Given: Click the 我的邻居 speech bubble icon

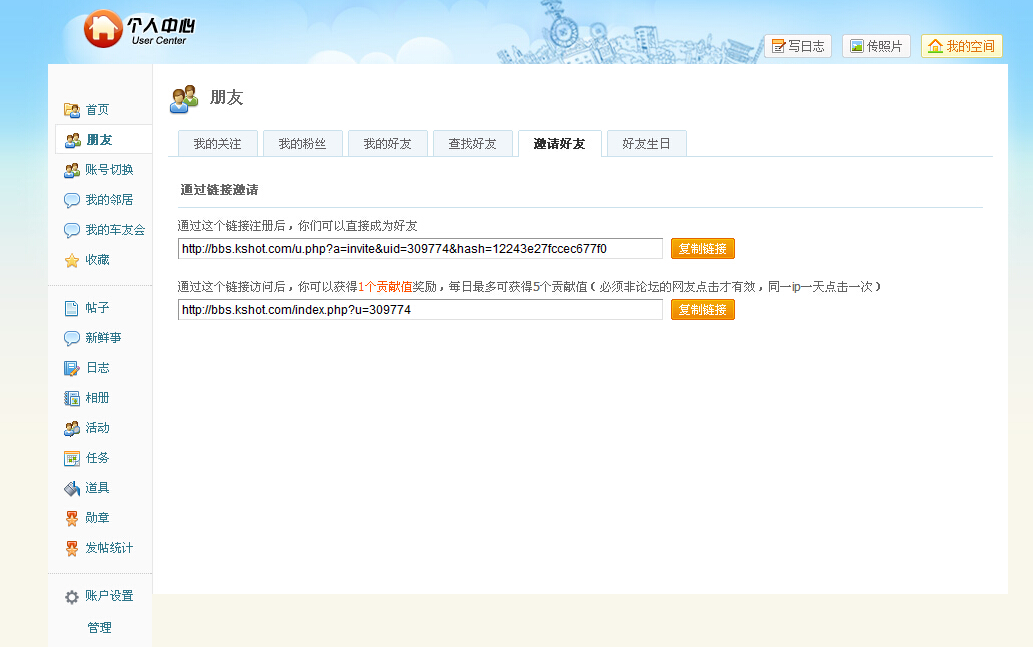Looking at the screenshot, I should [71, 200].
